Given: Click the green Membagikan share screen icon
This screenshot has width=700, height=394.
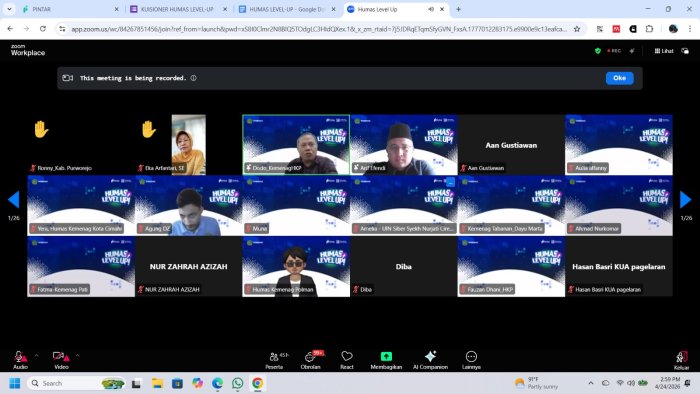Looking at the screenshot, I should pos(386,357).
